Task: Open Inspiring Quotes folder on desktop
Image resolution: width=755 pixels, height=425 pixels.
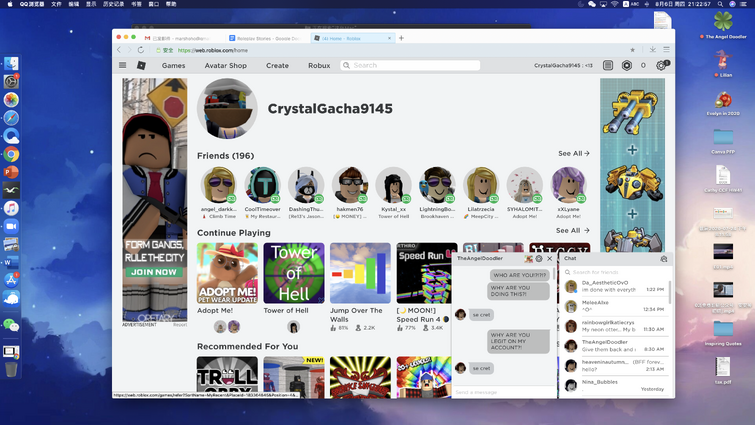Action: (723, 333)
